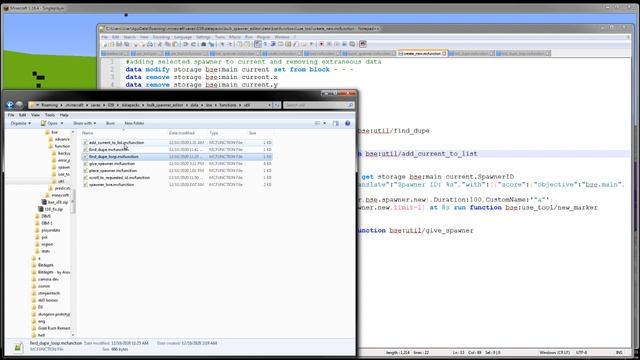Open the Notepad++ Search menu
Image resolution: width=640 pixels, height=360 pixels.
129,37
